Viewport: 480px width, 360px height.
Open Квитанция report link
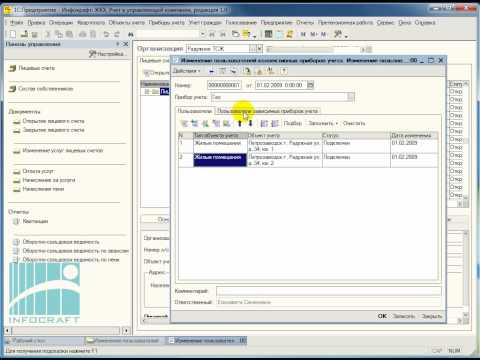[x=35, y=221]
